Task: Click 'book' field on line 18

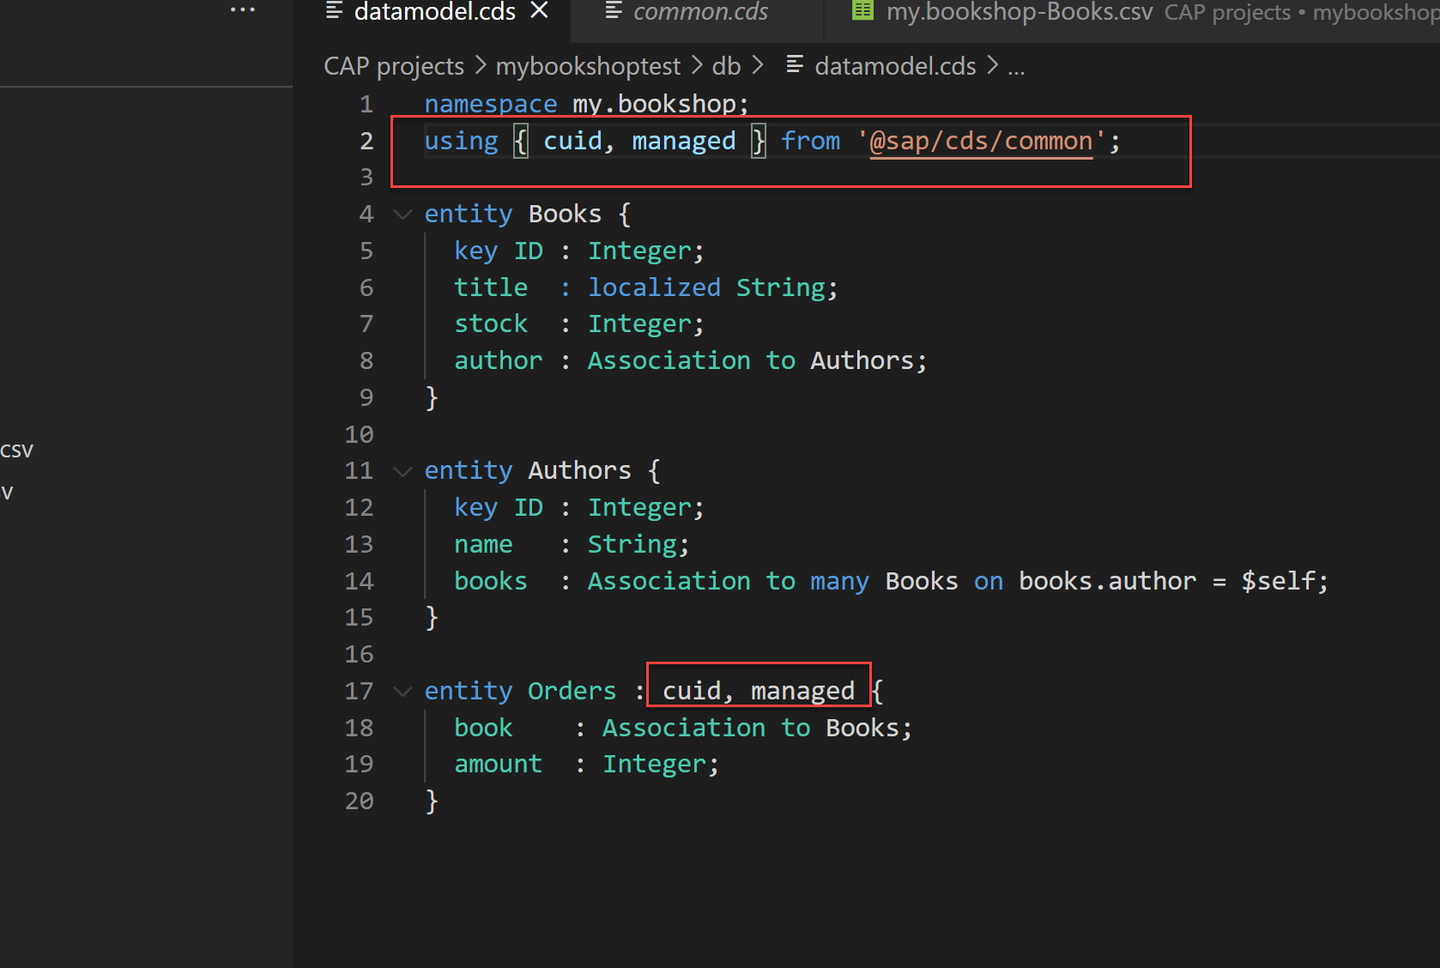Action: point(483,728)
